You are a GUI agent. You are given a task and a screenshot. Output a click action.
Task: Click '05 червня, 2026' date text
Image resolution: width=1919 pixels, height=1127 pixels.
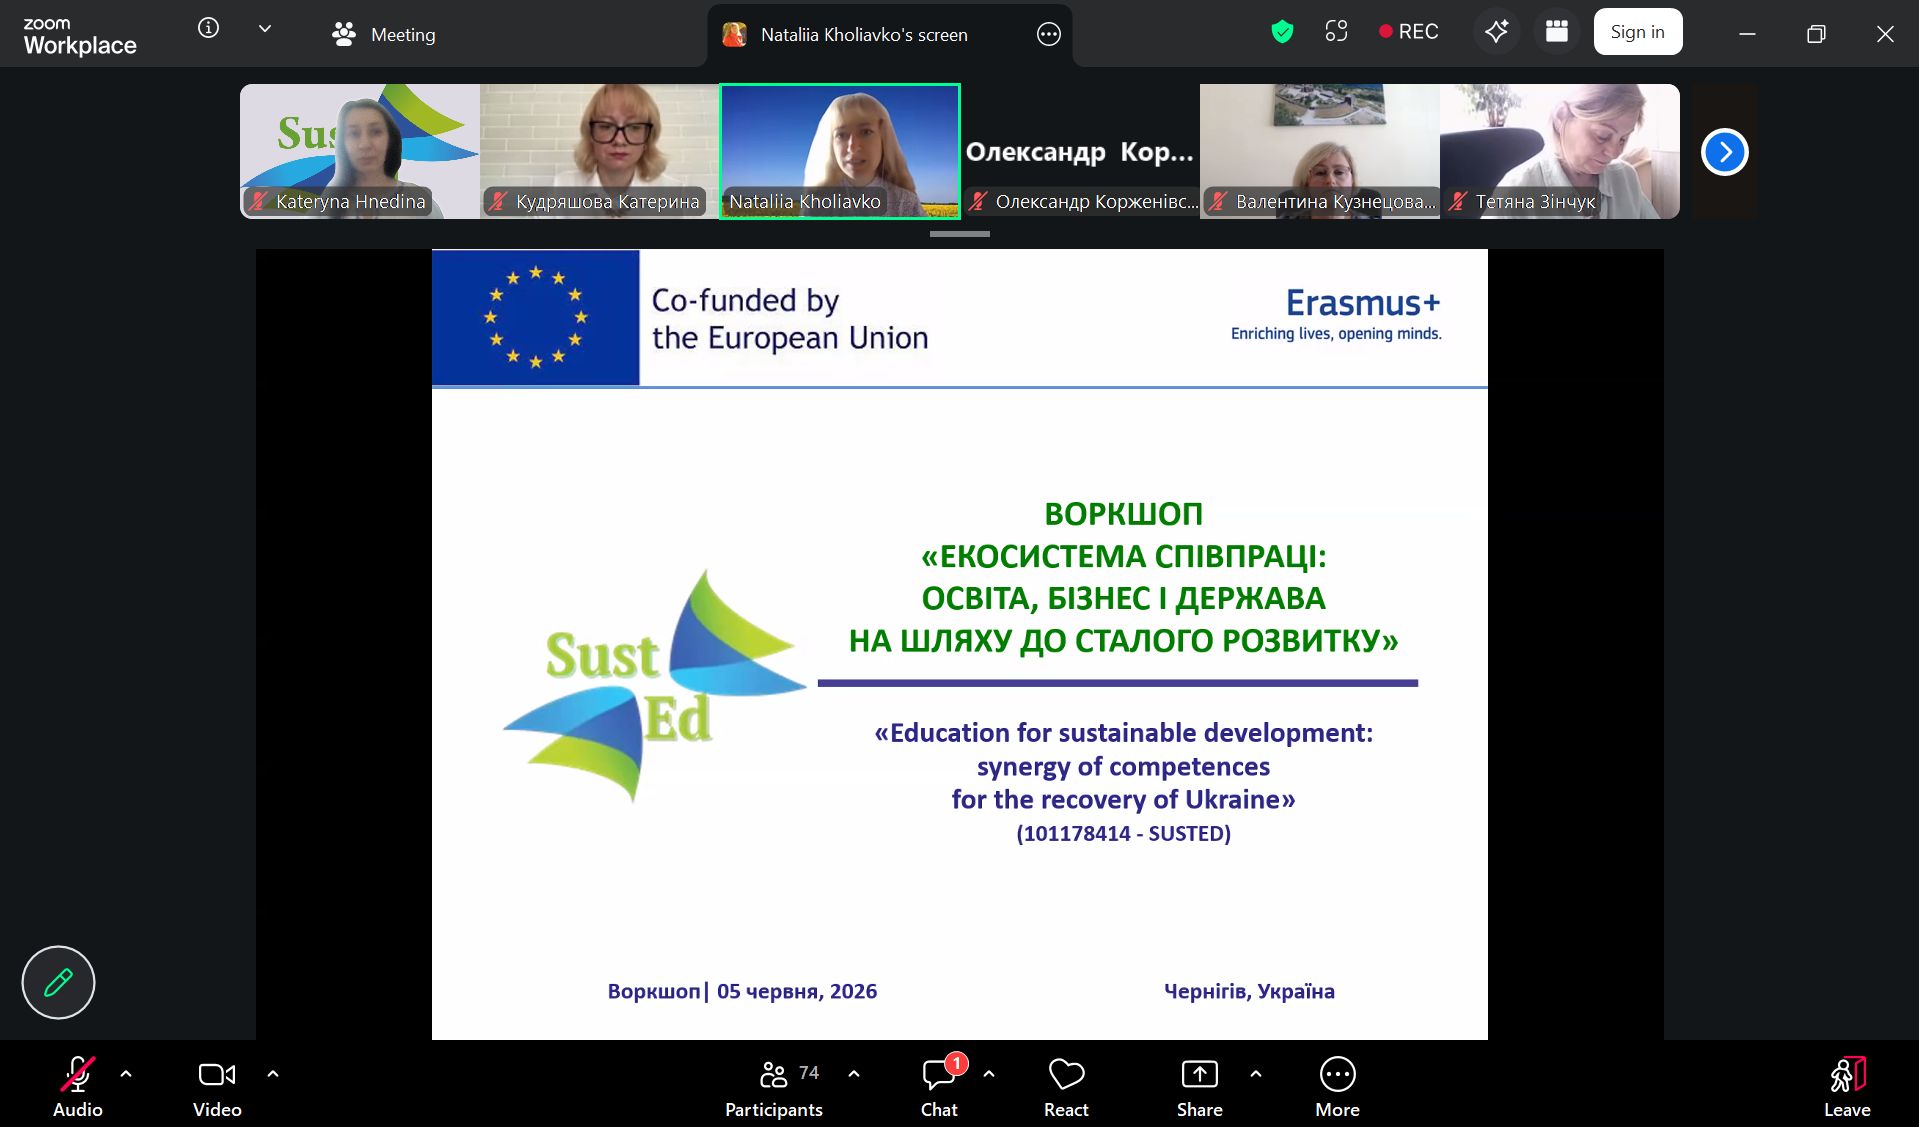[797, 991]
